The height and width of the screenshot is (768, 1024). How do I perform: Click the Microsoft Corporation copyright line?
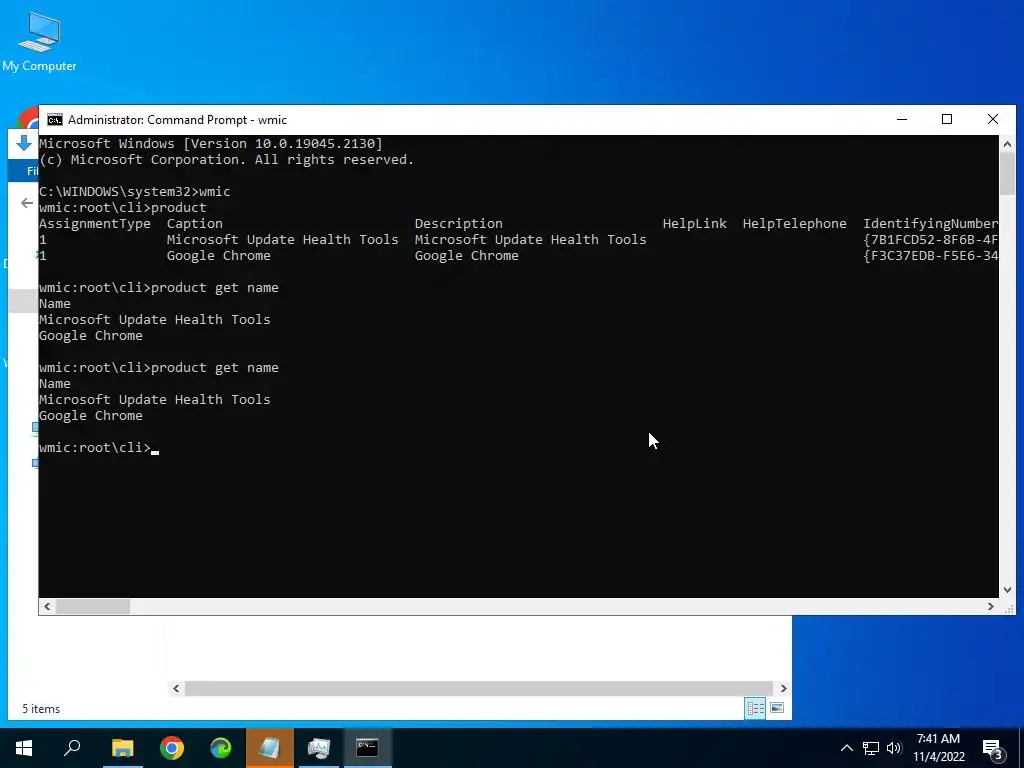click(227, 160)
